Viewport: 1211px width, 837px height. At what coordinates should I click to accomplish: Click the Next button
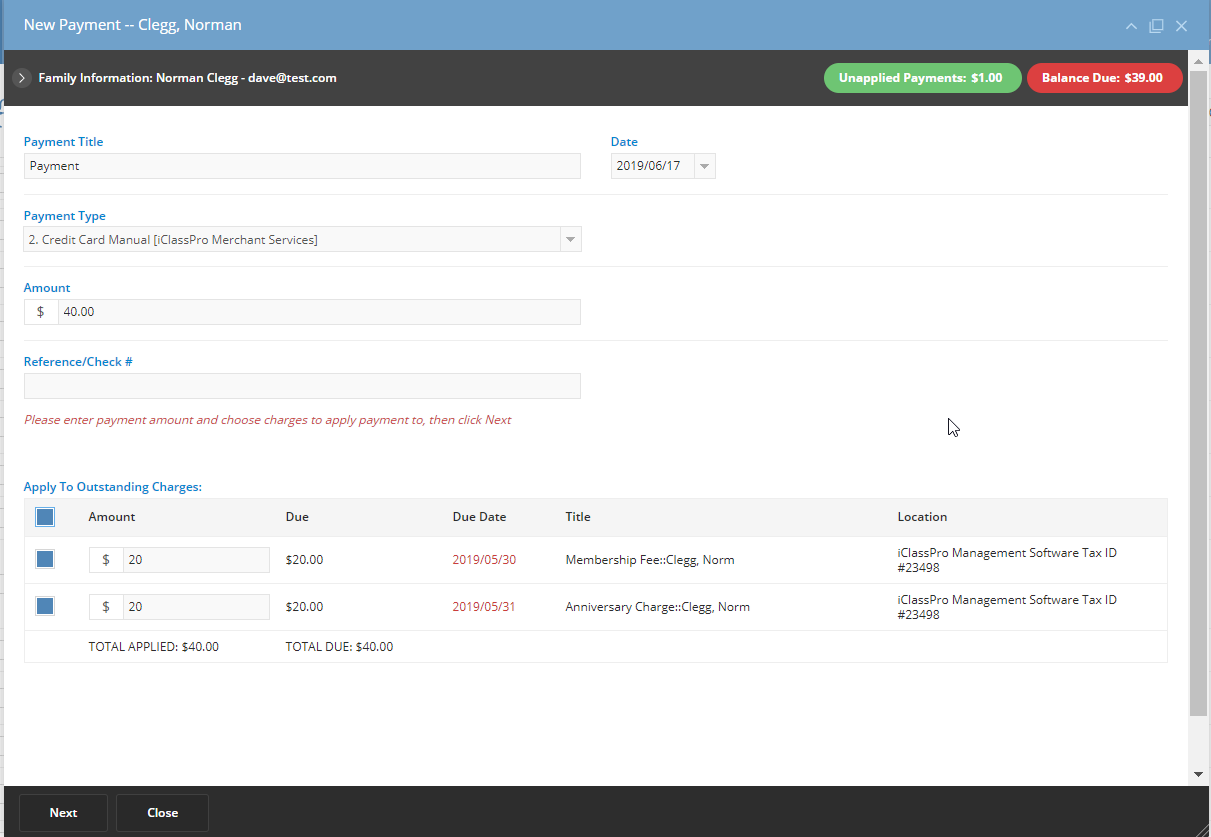63,813
